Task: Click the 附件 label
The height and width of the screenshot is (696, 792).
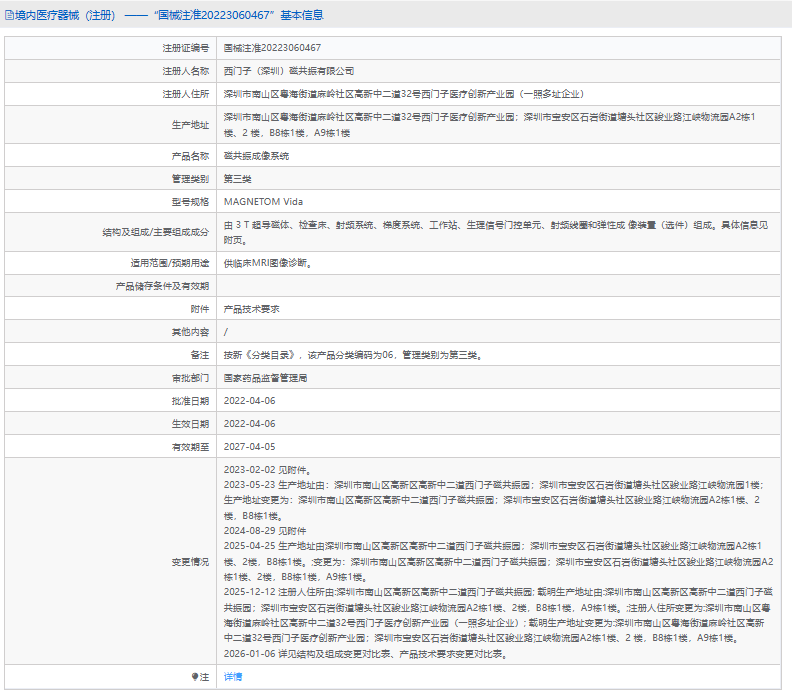Action: pyautogui.click(x=200, y=309)
